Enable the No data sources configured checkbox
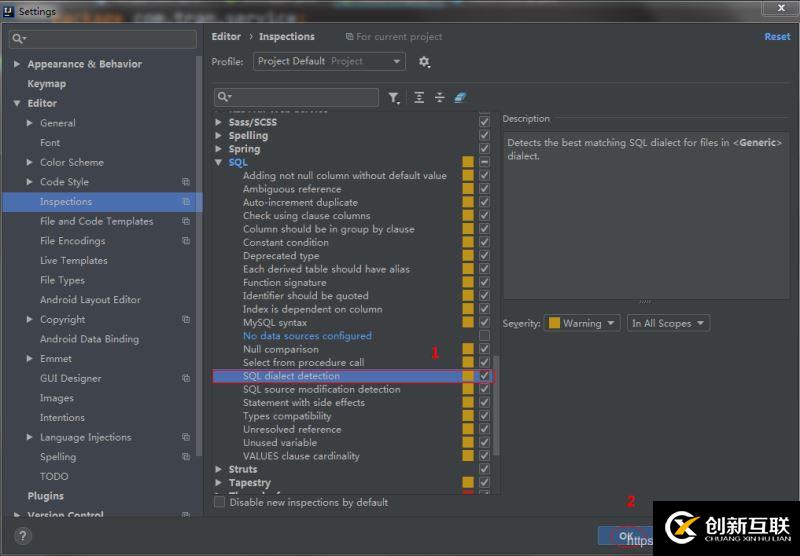 pyautogui.click(x=484, y=336)
